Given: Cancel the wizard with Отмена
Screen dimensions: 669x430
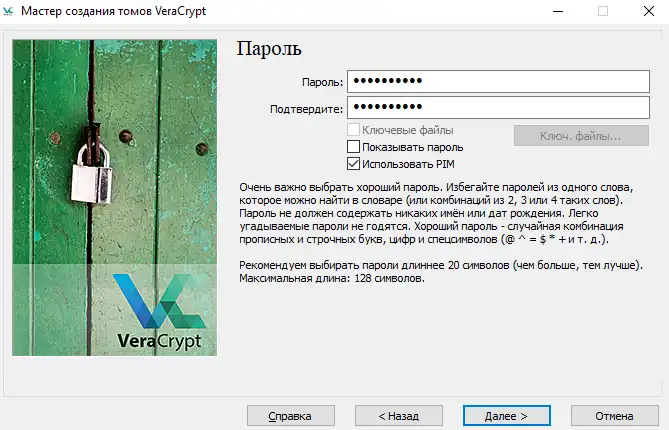Looking at the screenshot, I should [613, 414].
